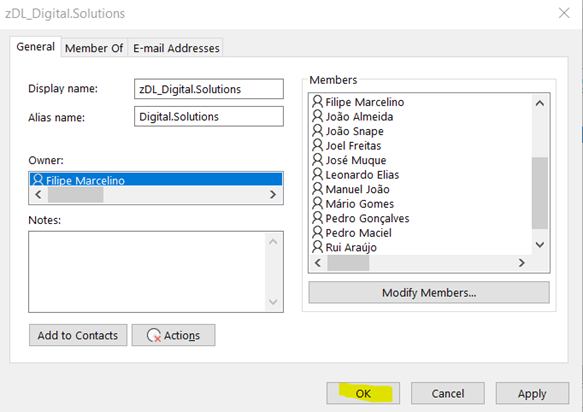Select owner name Filipe Marcelino
Viewport: 583px width, 412px height.
tap(85, 181)
